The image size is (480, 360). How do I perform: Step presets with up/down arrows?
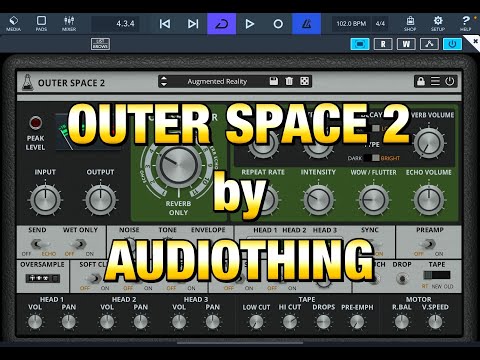pyautogui.click(x=164, y=81)
